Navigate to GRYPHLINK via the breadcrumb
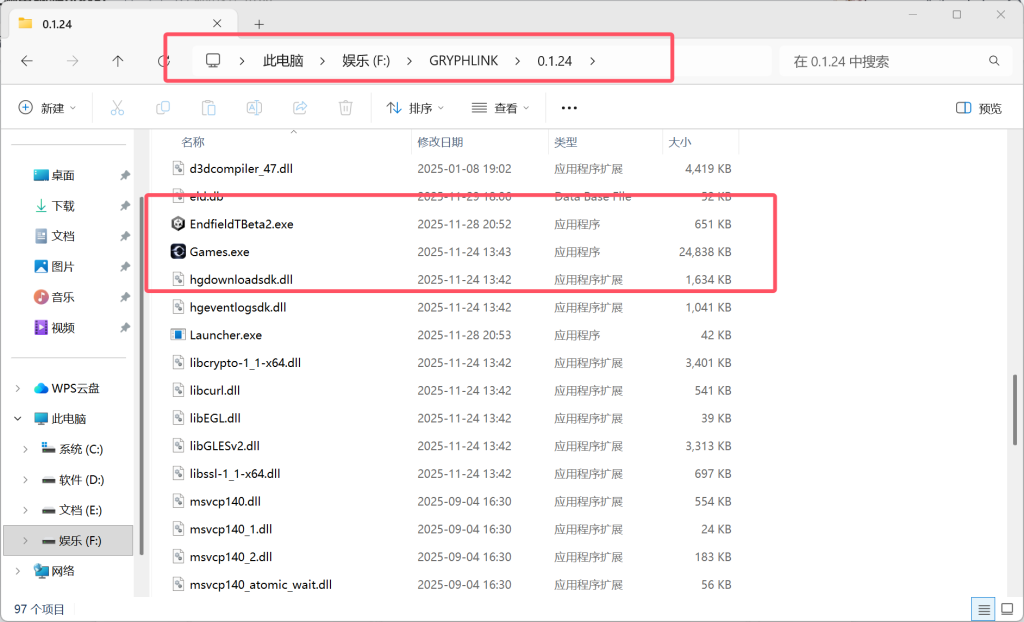This screenshot has width=1024, height=622. (x=463, y=60)
